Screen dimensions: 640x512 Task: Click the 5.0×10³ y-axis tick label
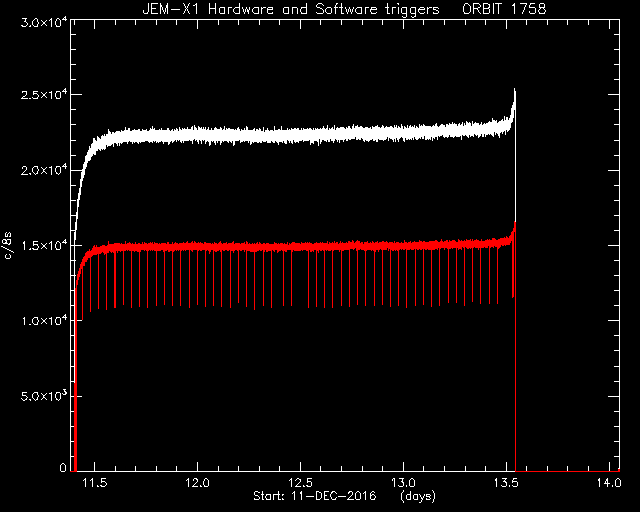44,396
